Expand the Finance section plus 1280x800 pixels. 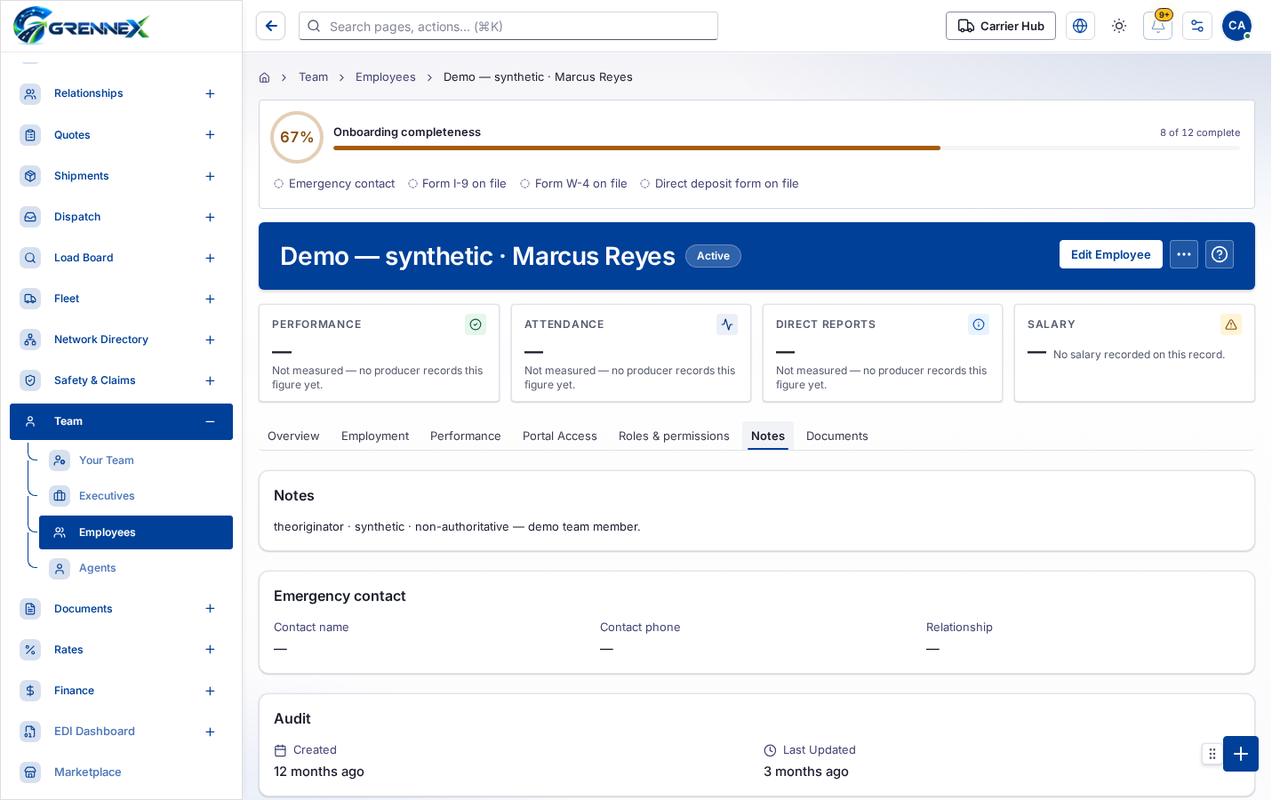pyautogui.click(x=210, y=691)
